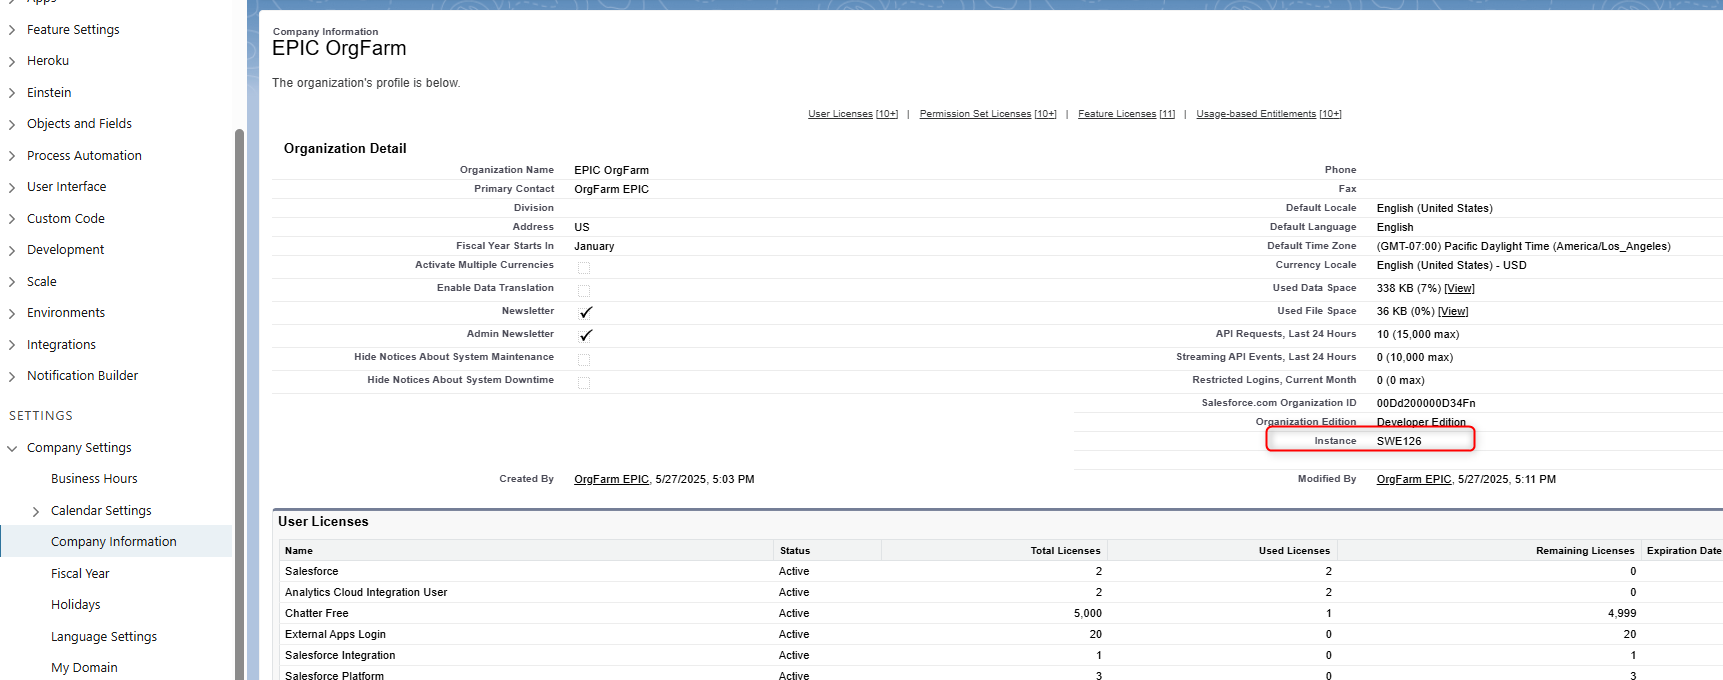
Task: View Used File Space details
Action: coord(1453,312)
